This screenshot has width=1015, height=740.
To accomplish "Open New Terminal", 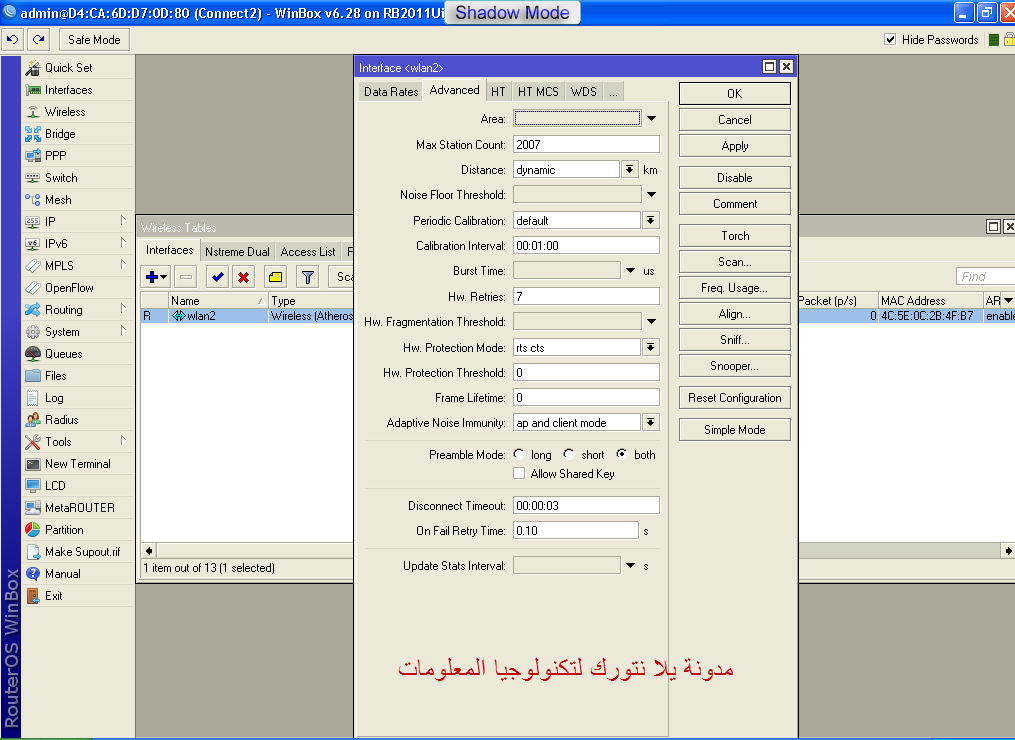I will tap(78, 464).
